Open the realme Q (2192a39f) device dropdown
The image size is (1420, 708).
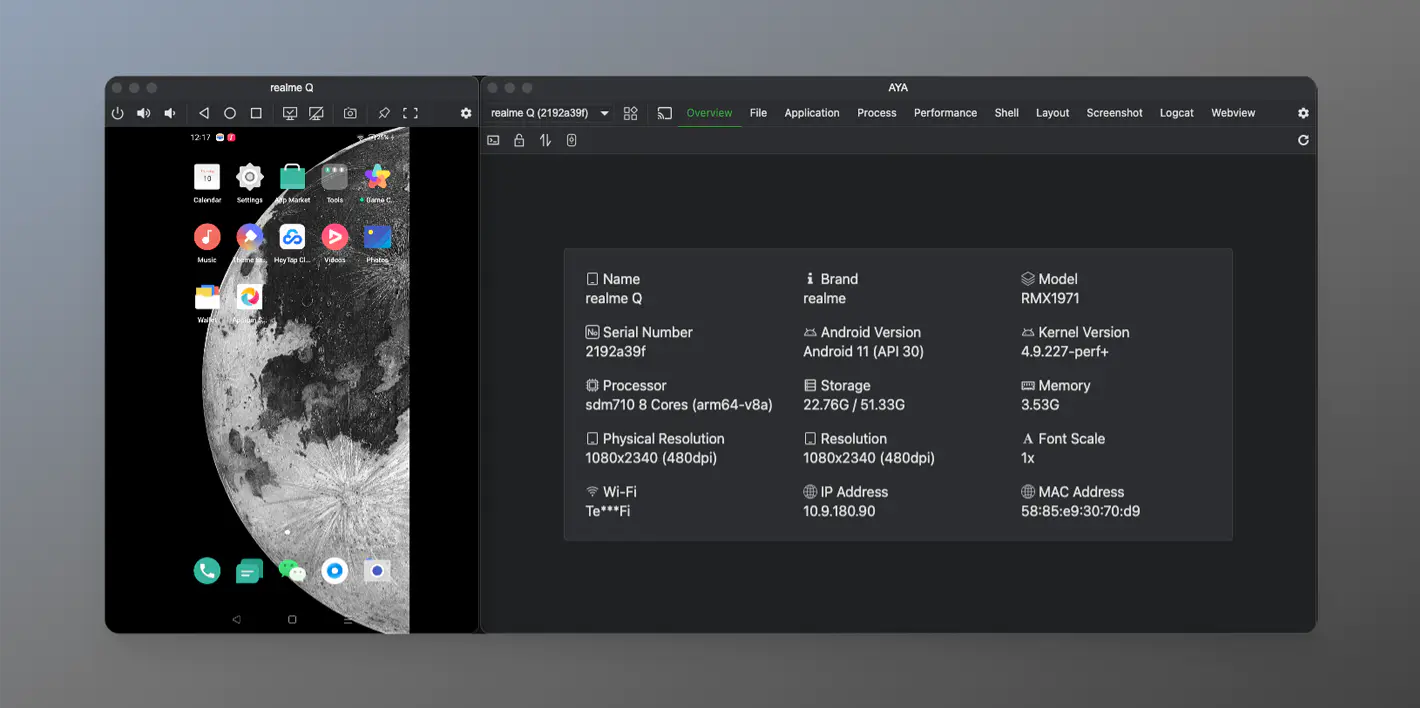point(550,113)
